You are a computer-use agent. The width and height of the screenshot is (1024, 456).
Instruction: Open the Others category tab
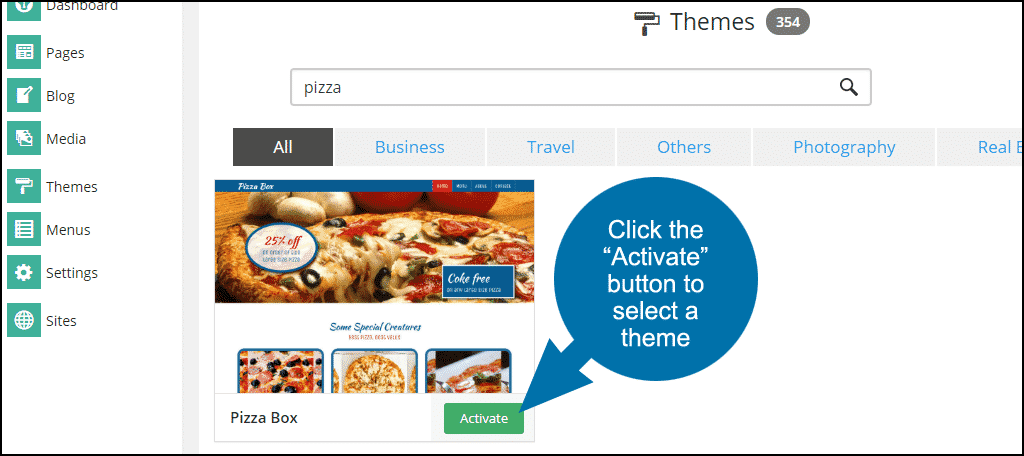[684, 147]
